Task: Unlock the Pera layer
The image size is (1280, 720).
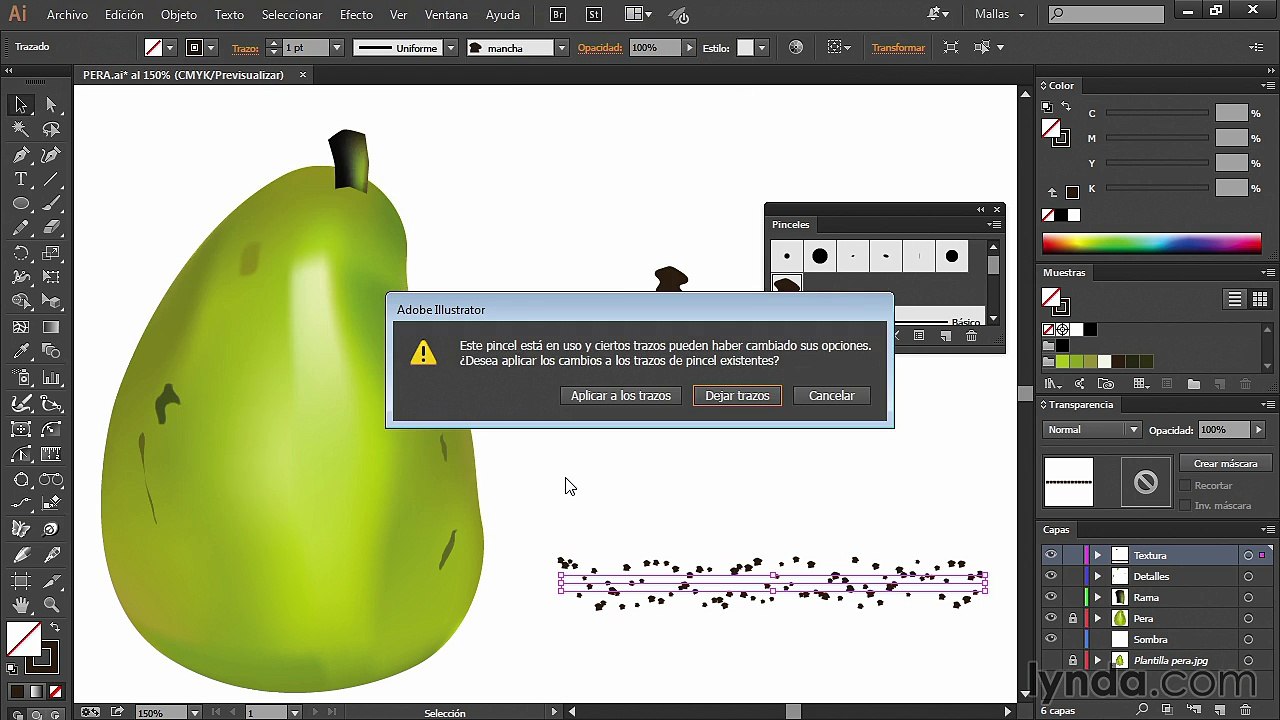Action: click(x=1072, y=618)
